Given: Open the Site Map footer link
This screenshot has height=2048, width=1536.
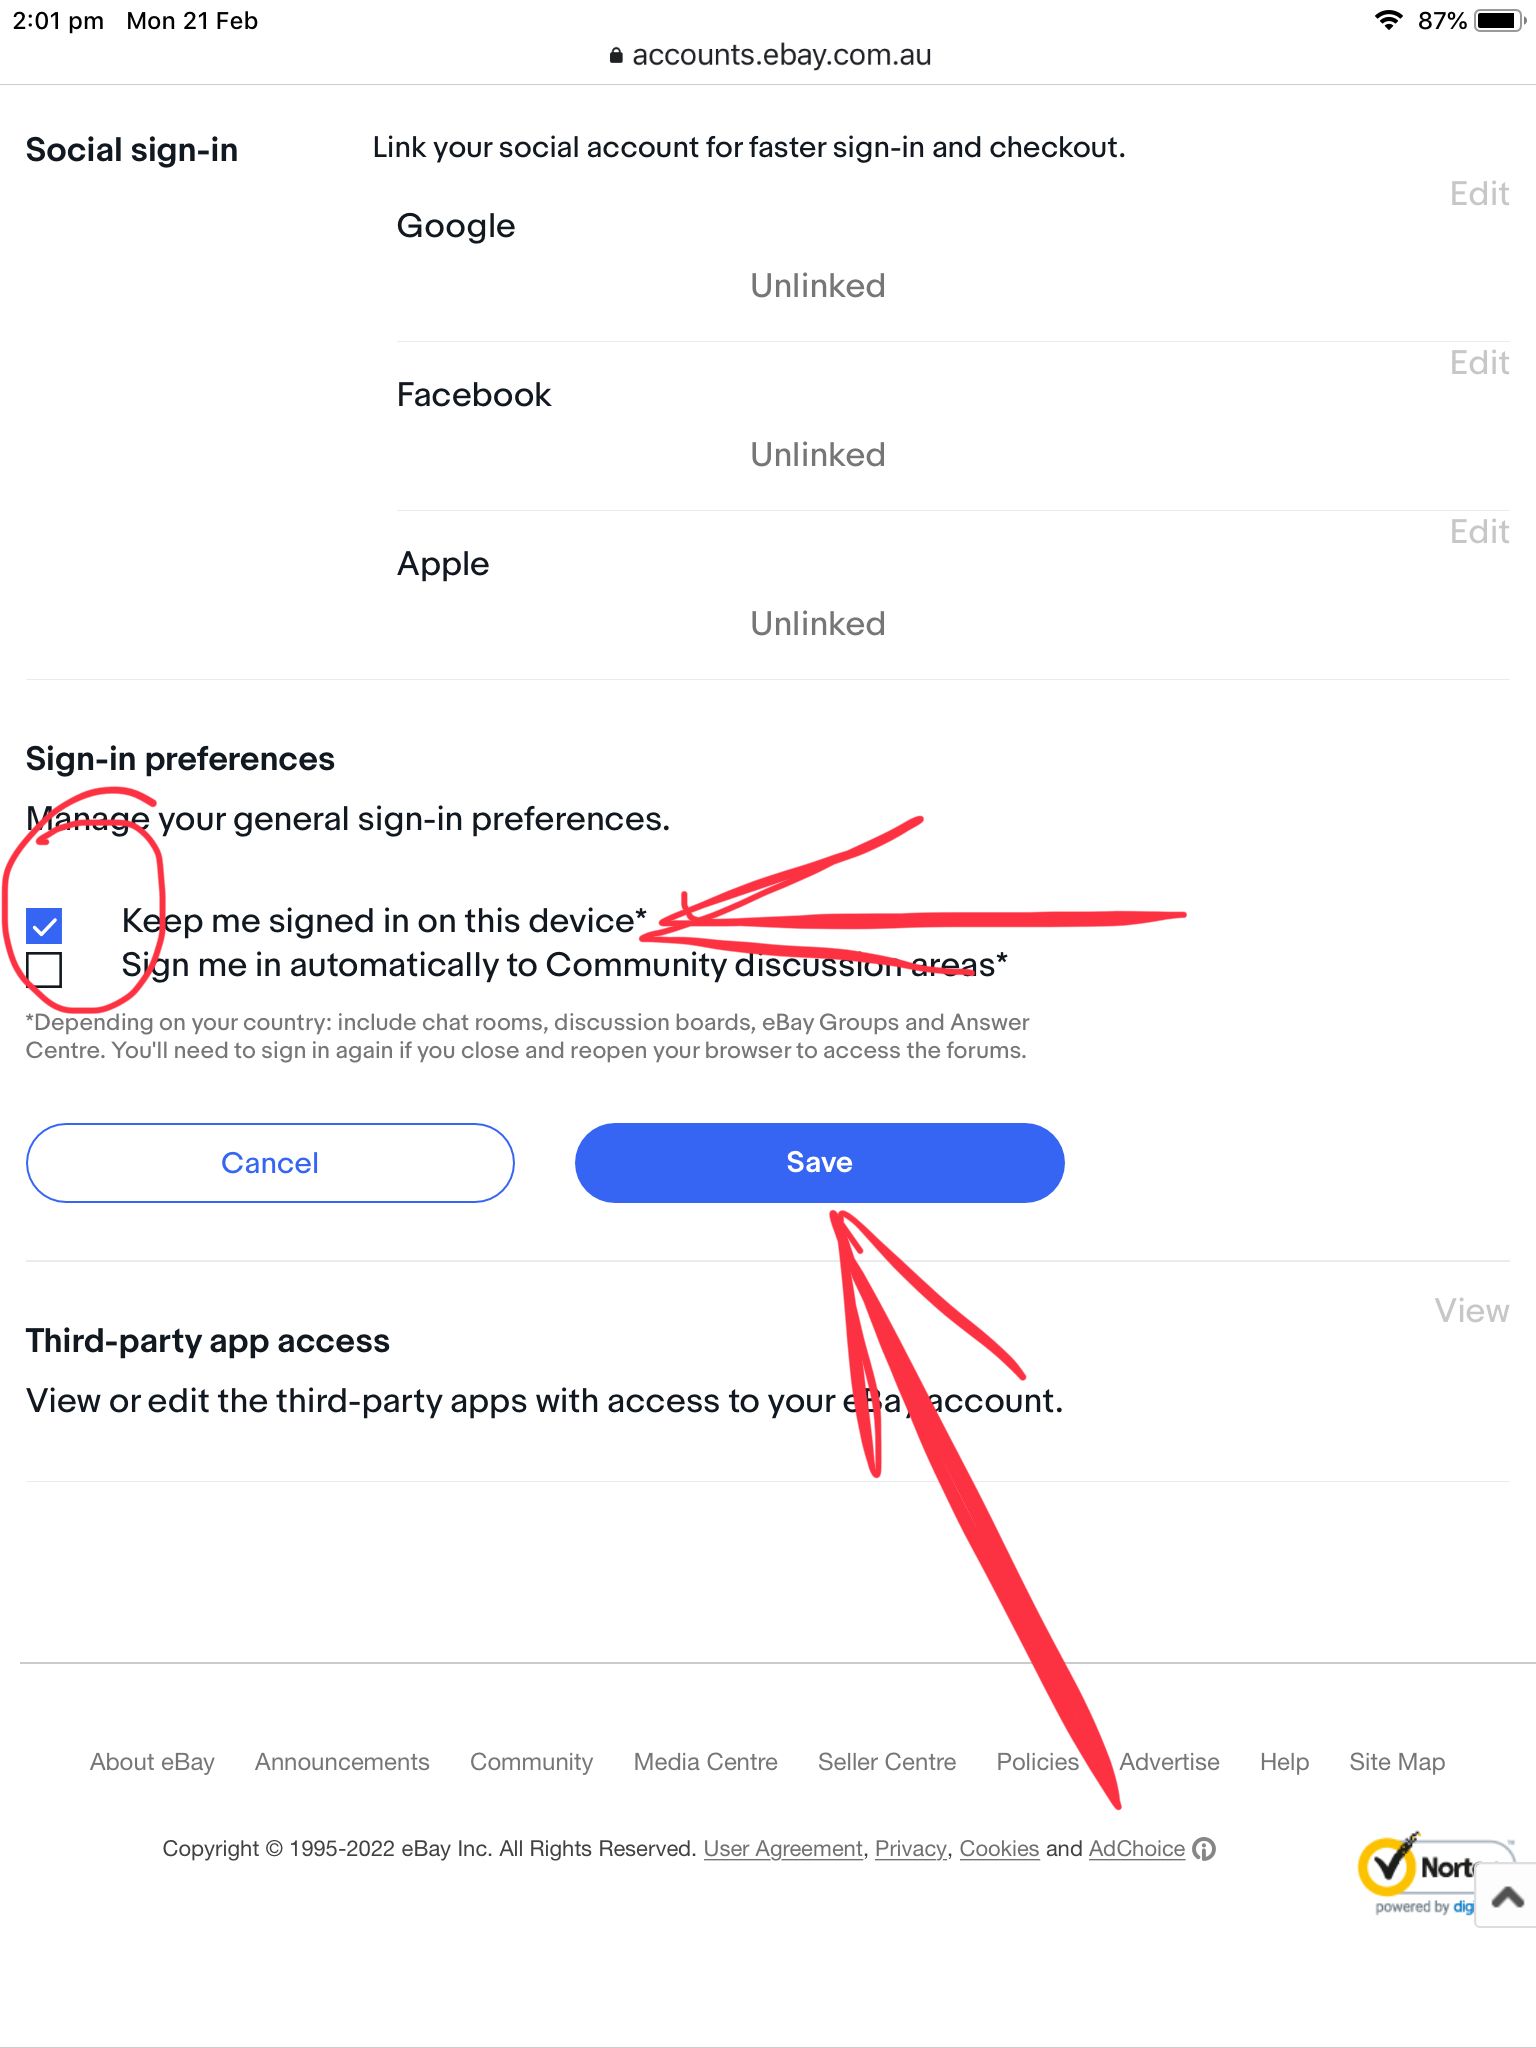Looking at the screenshot, I should 1396,1762.
